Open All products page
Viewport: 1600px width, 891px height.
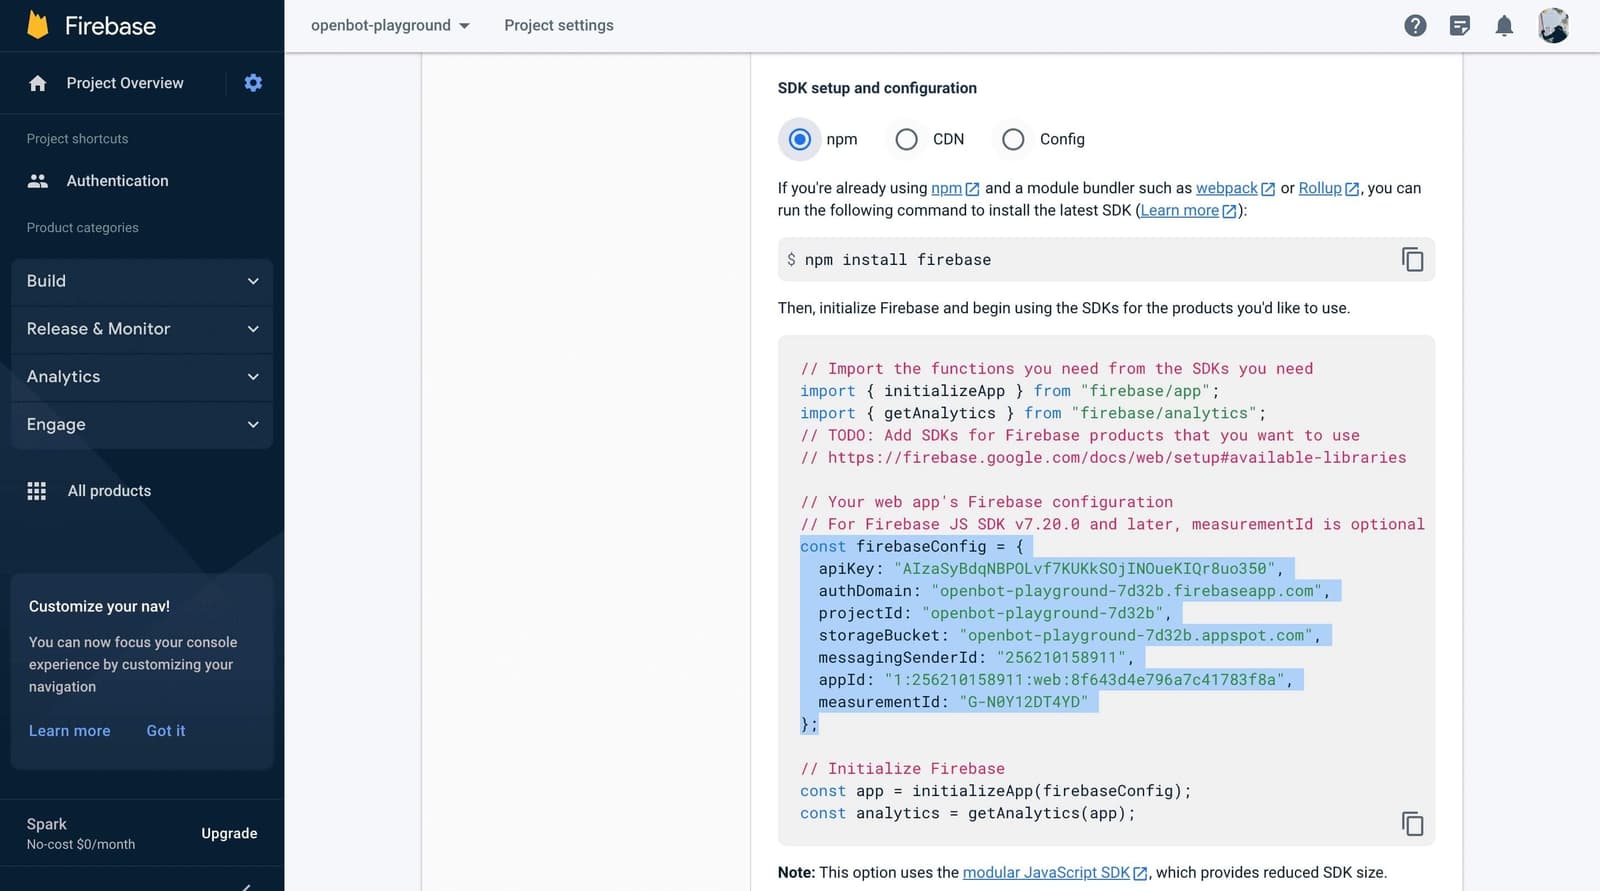point(109,491)
